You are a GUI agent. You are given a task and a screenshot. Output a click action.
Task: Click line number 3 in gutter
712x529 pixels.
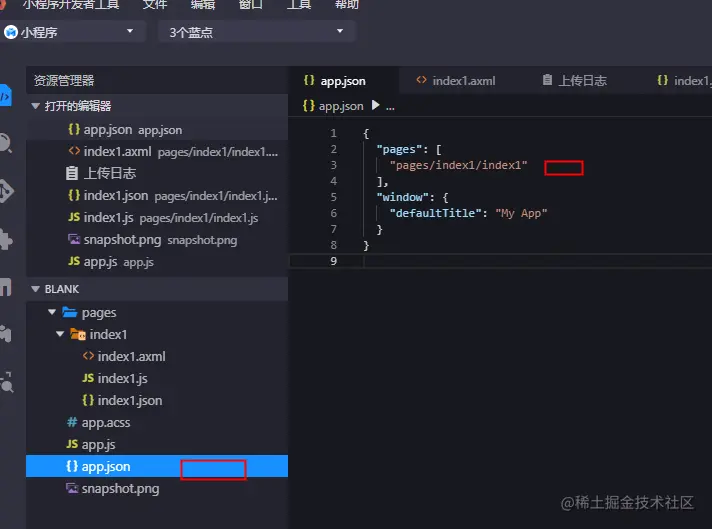pos(334,165)
